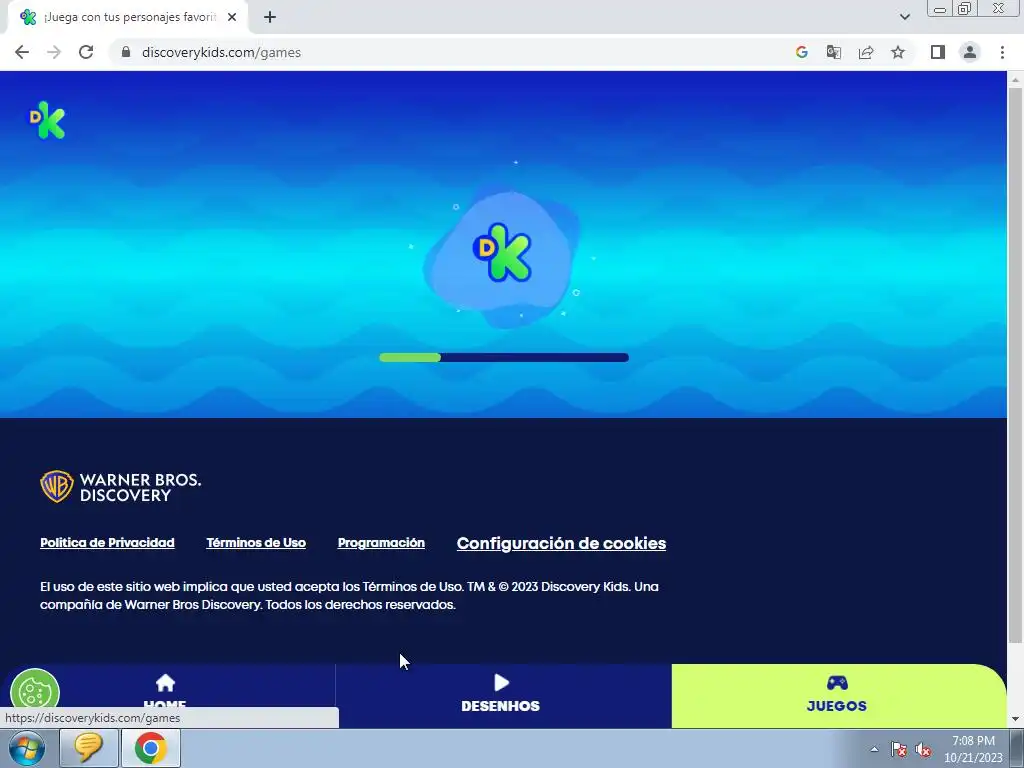Image resolution: width=1024 pixels, height=768 pixels.
Task: Click the browser forward arrow
Action: [54, 52]
